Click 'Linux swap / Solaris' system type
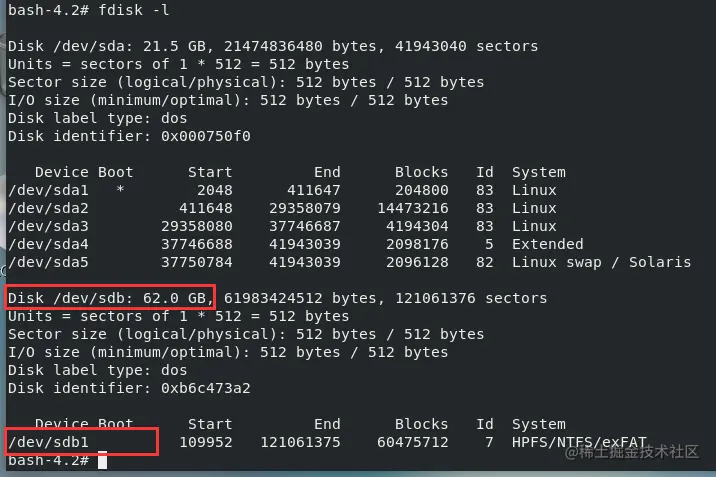The height and width of the screenshot is (477, 716). pos(601,262)
